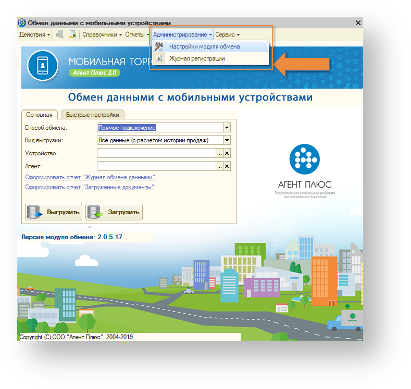Viewport: 411px width, 389px height.
Task: Open the Отчеты menu
Action: point(137,34)
